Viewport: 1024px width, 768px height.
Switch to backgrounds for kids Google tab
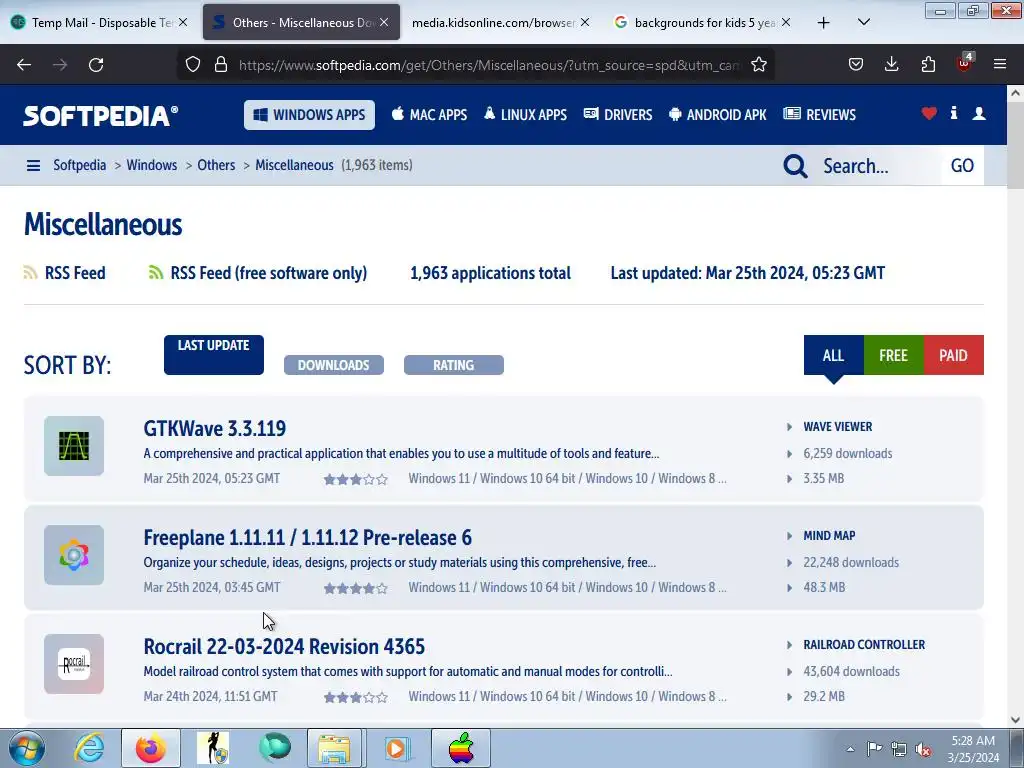click(x=705, y=23)
